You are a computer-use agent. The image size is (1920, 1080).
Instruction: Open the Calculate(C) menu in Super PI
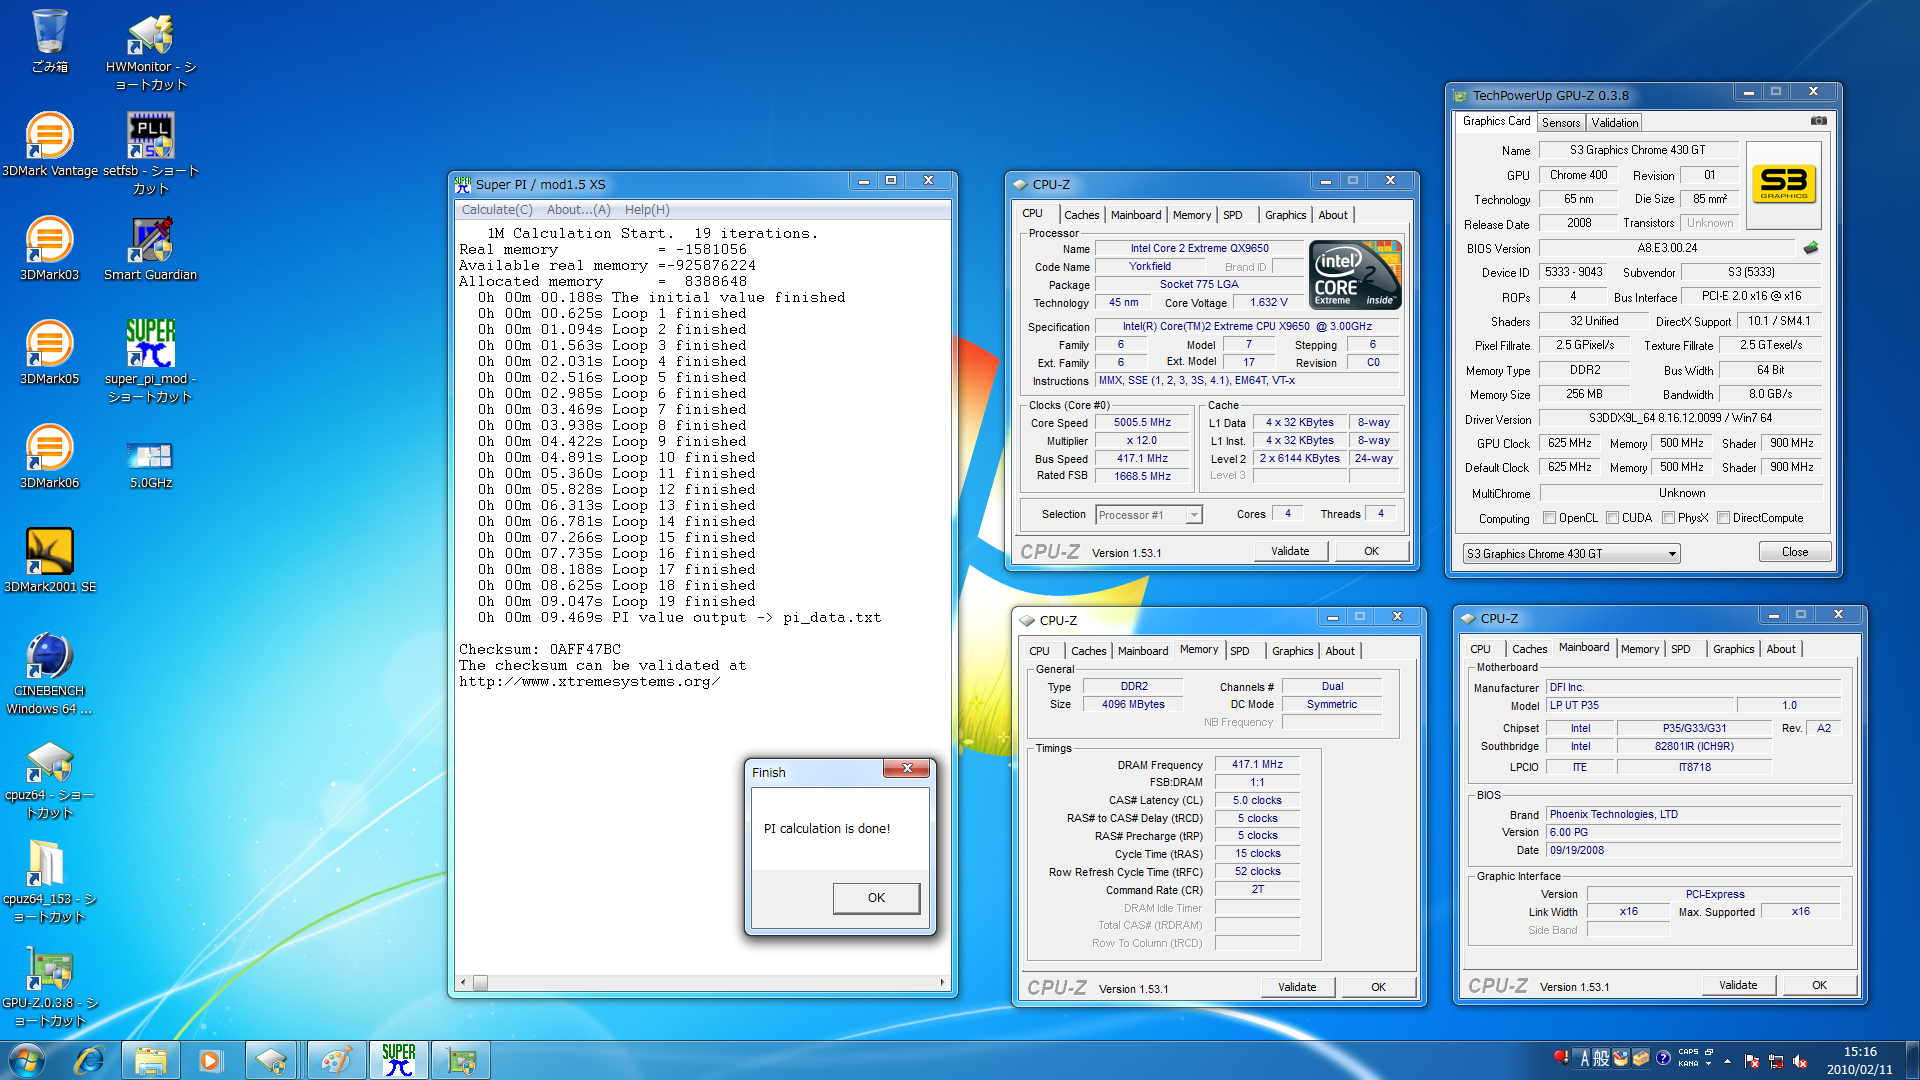click(496, 210)
